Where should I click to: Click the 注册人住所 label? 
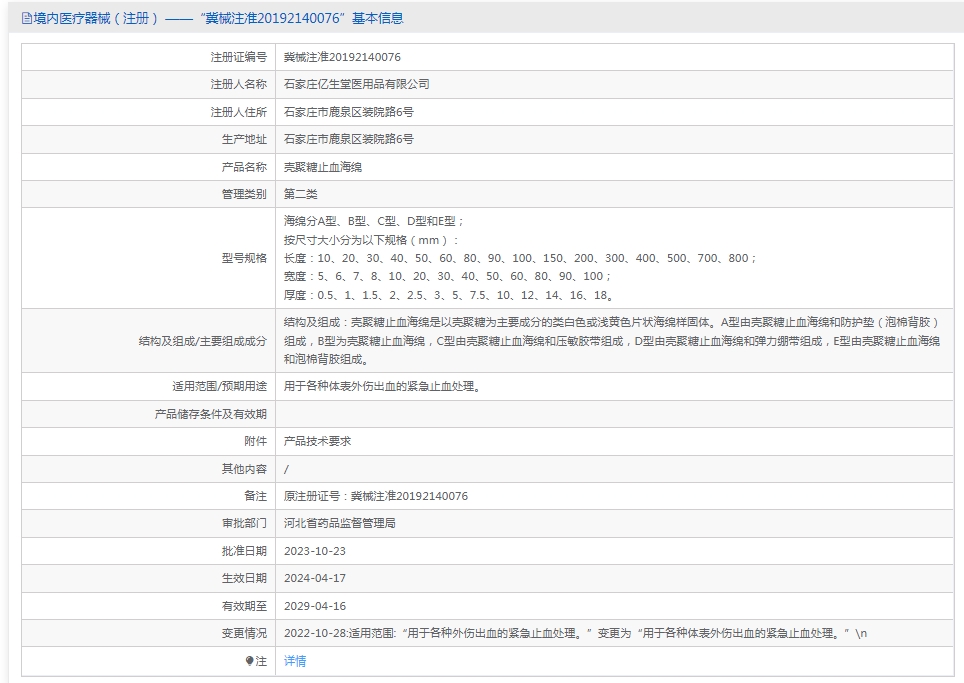click(x=239, y=112)
